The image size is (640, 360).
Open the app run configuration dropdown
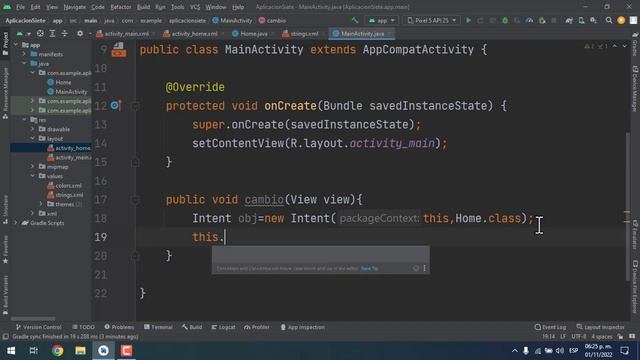point(382,20)
